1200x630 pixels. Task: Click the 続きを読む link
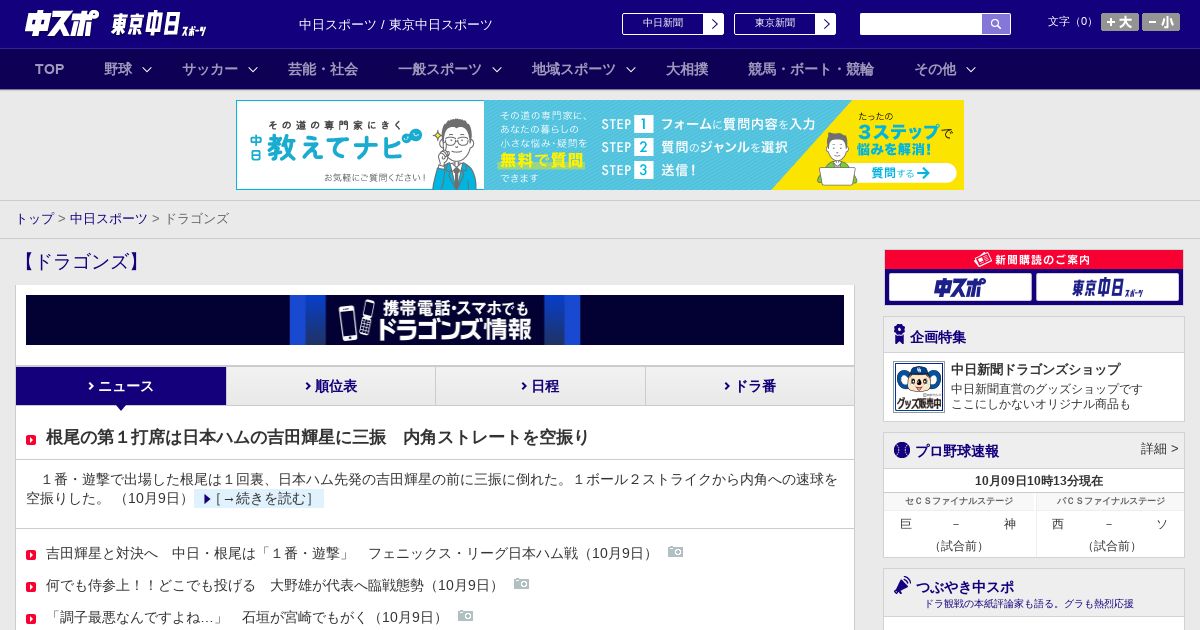point(259,498)
